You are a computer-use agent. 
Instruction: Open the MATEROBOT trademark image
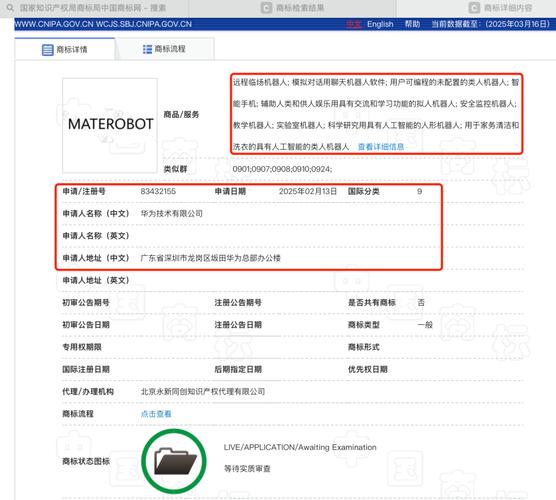coord(110,126)
